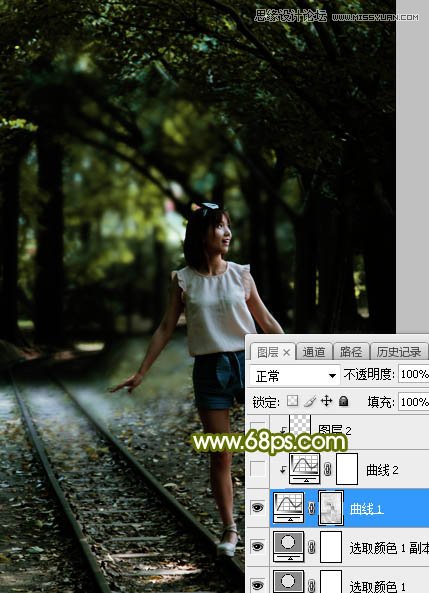Select 选取颜色 1 mask thumbnail
Screen dimensions: 429x593
[x=331, y=582]
